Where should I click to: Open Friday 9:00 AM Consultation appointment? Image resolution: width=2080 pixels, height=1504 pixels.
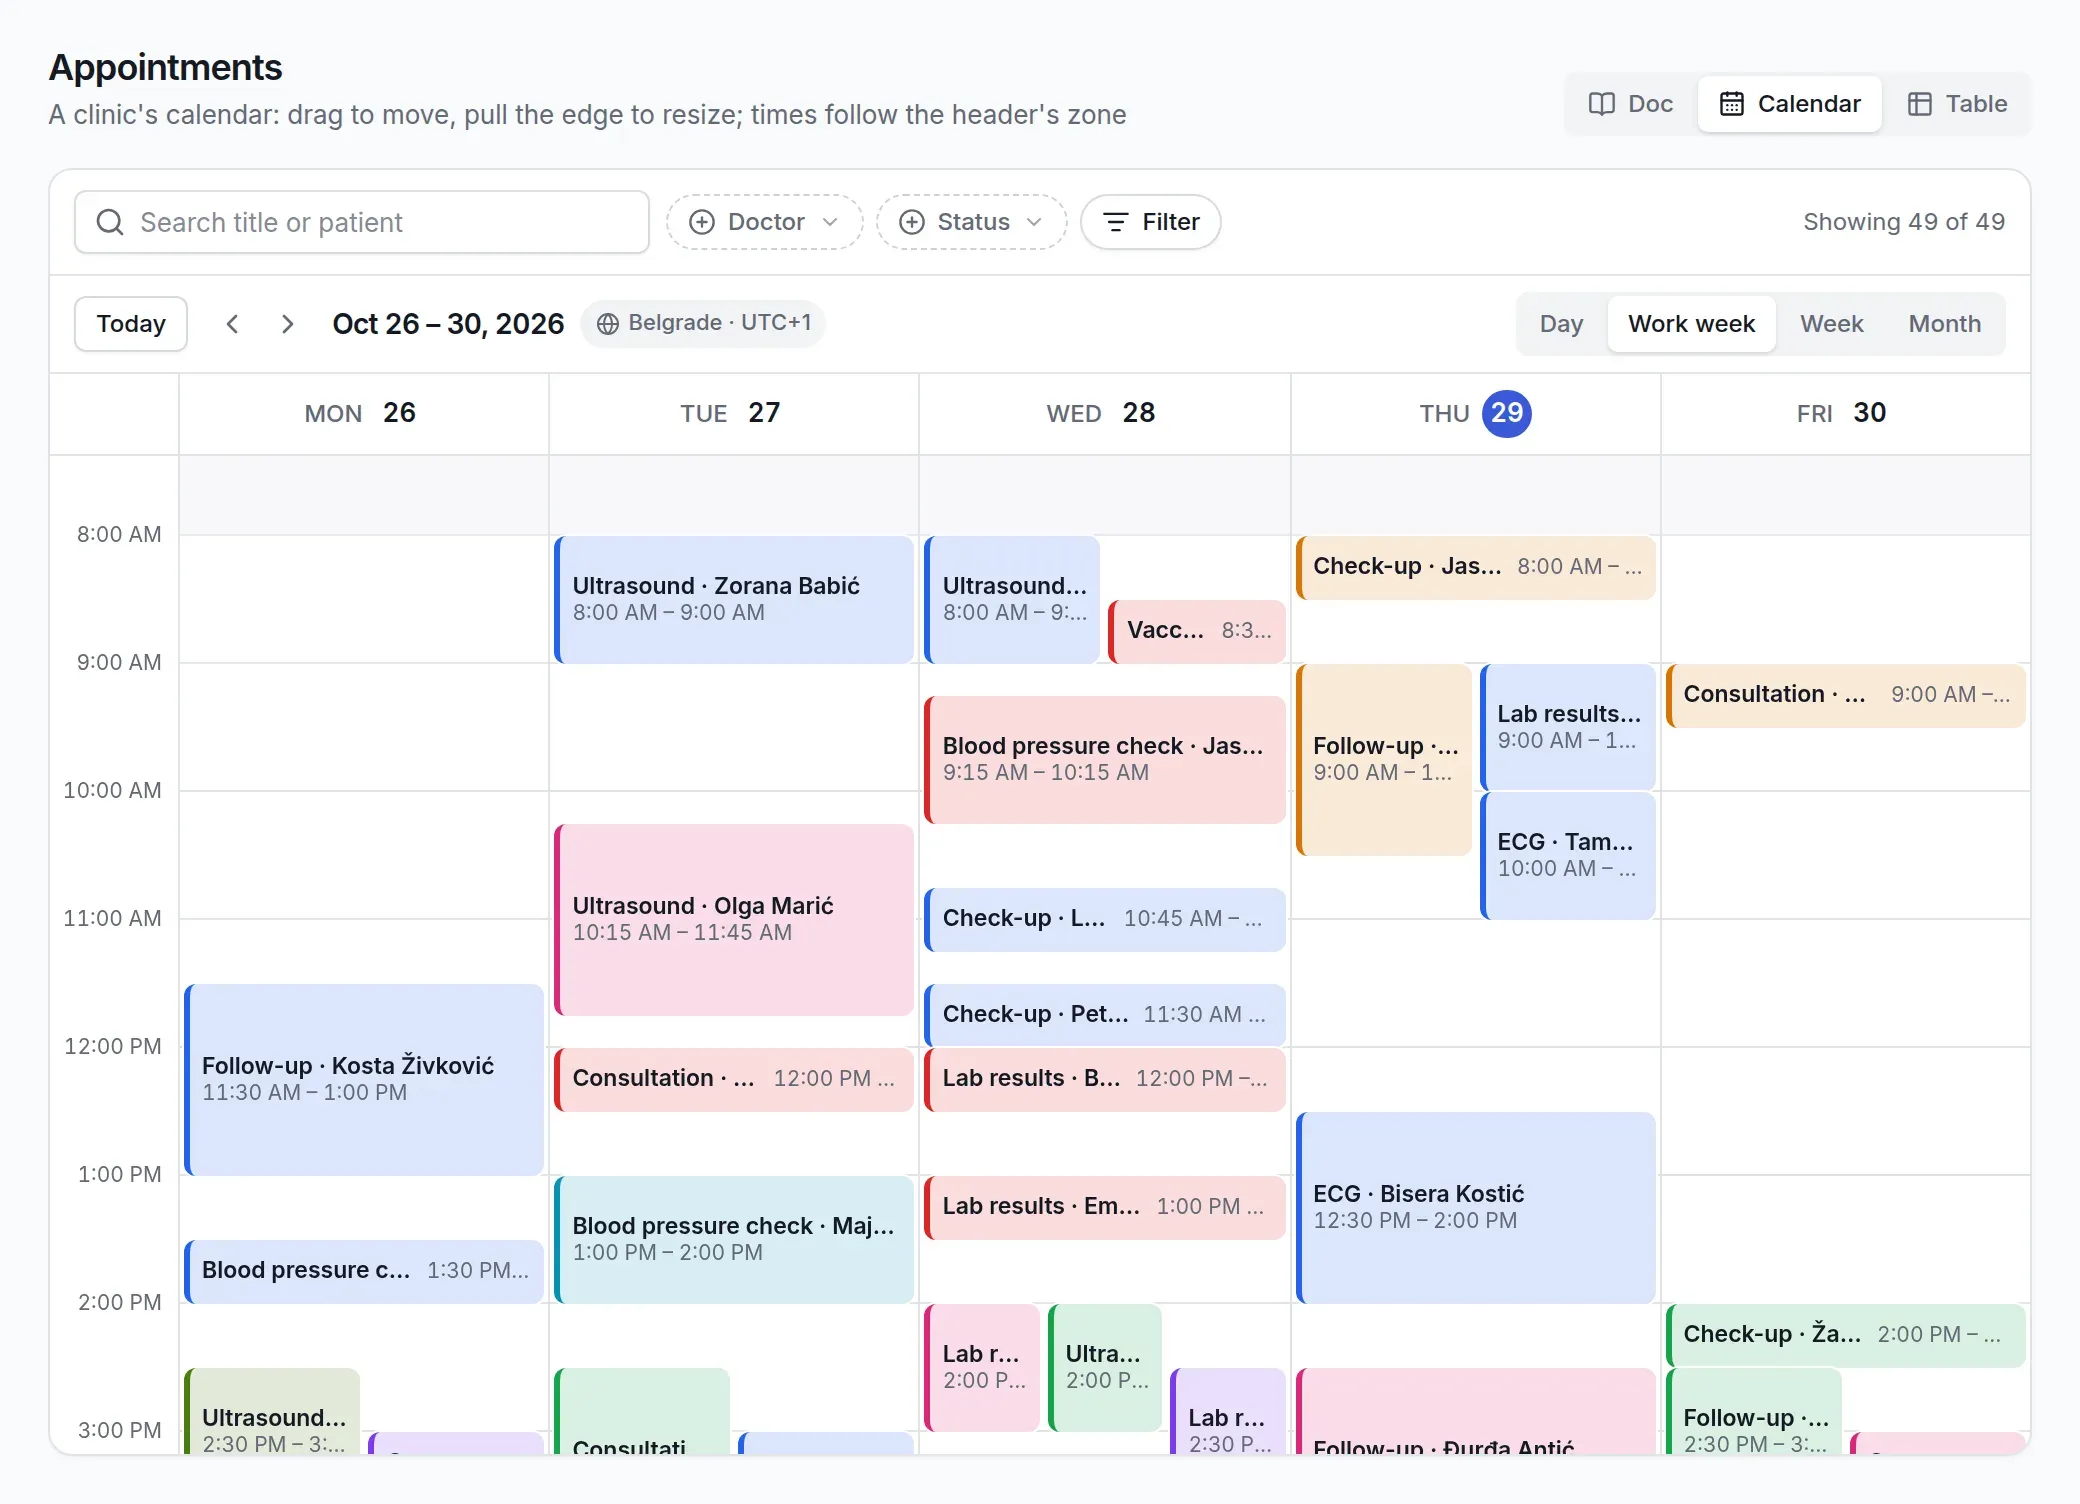coord(1846,695)
